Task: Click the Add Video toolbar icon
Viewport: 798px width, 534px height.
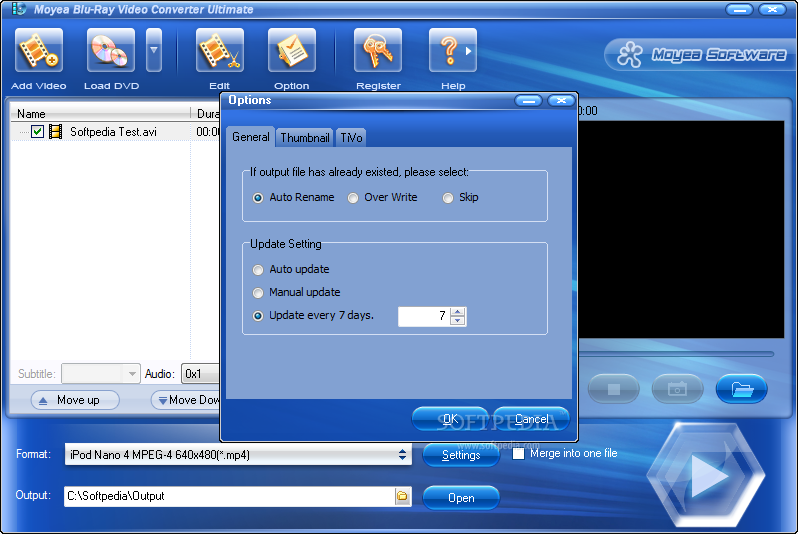Action: (x=39, y=50)
